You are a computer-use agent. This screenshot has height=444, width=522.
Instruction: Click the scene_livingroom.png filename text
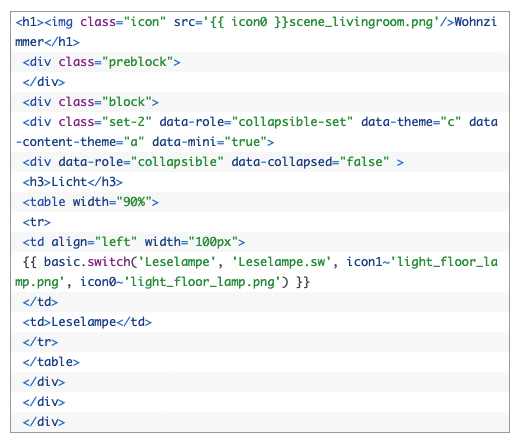point(361,22)
